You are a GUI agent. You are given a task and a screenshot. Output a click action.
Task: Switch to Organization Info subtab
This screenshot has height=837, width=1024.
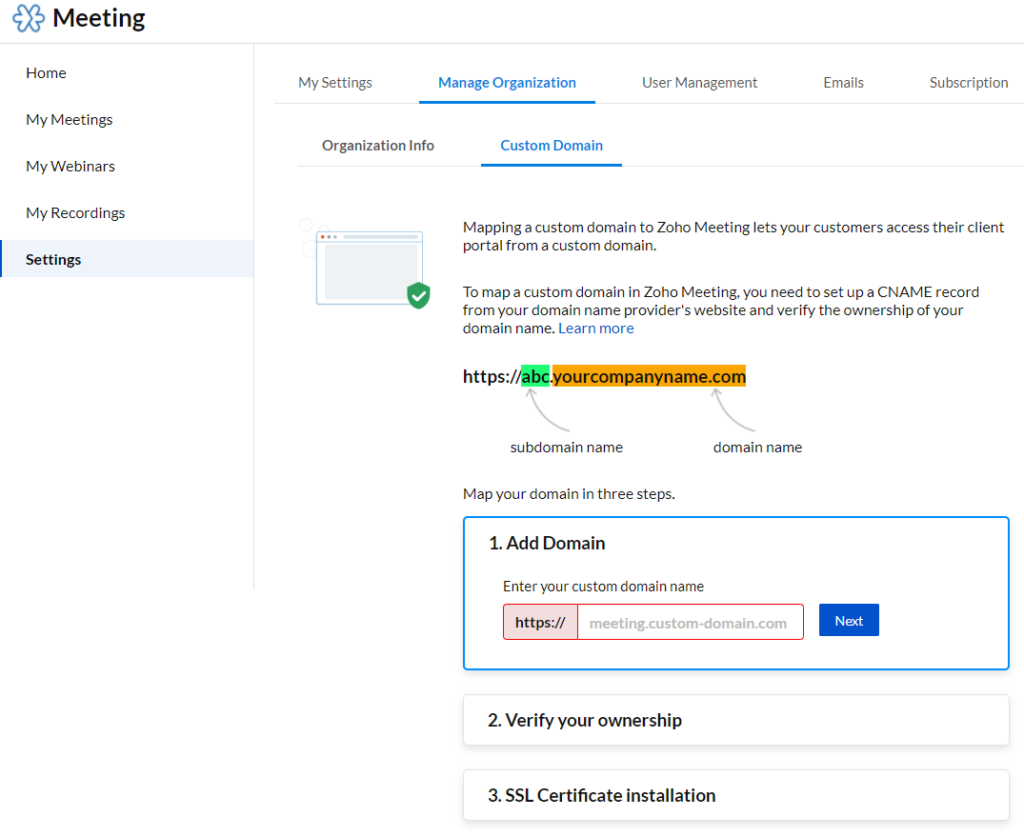point(377,145)
